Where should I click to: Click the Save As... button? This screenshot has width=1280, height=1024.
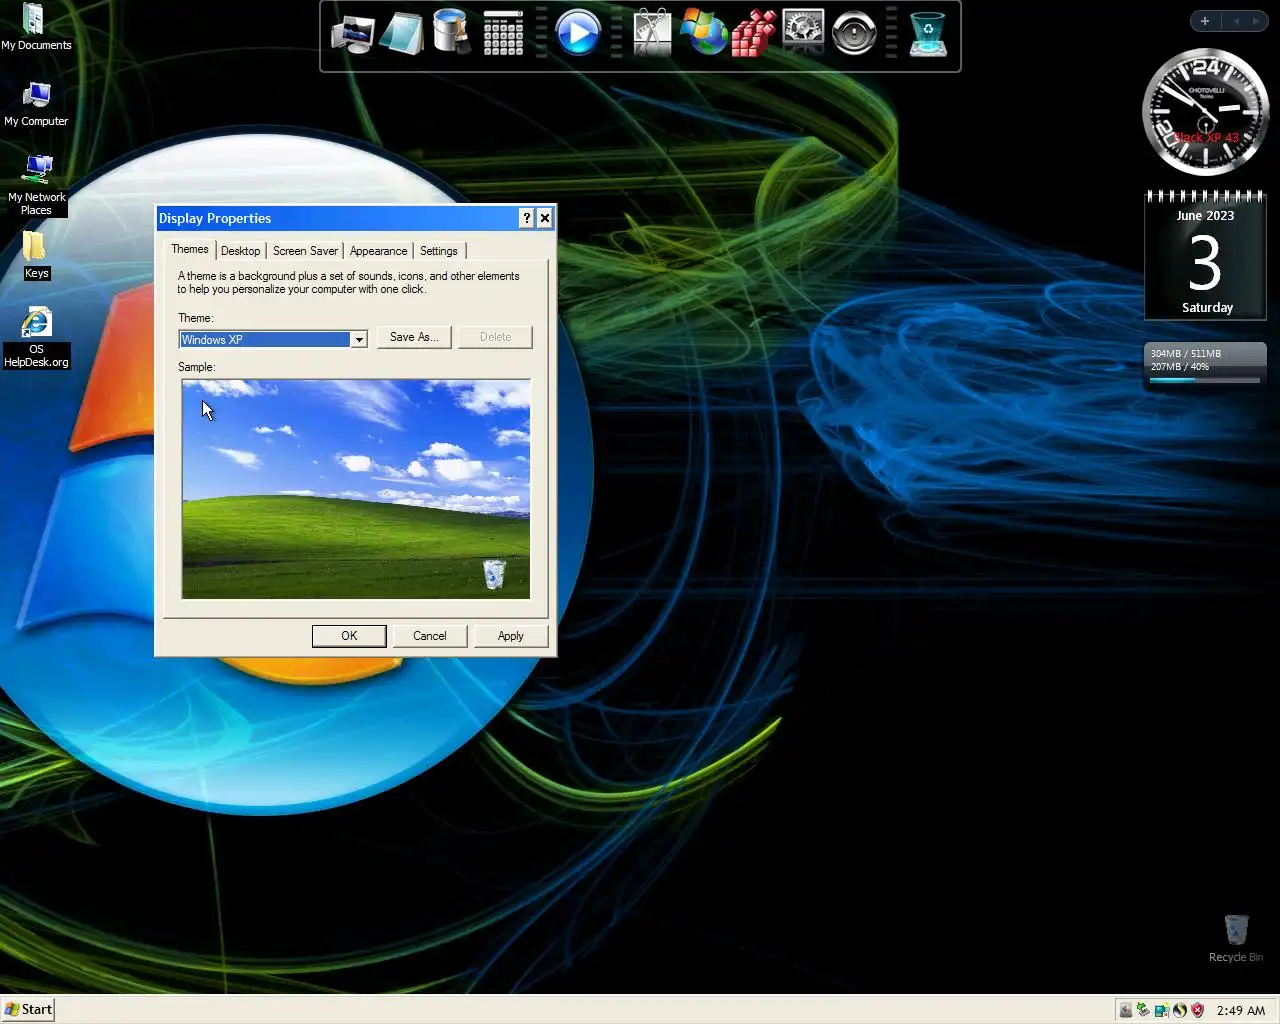click(x=414, y=337)
